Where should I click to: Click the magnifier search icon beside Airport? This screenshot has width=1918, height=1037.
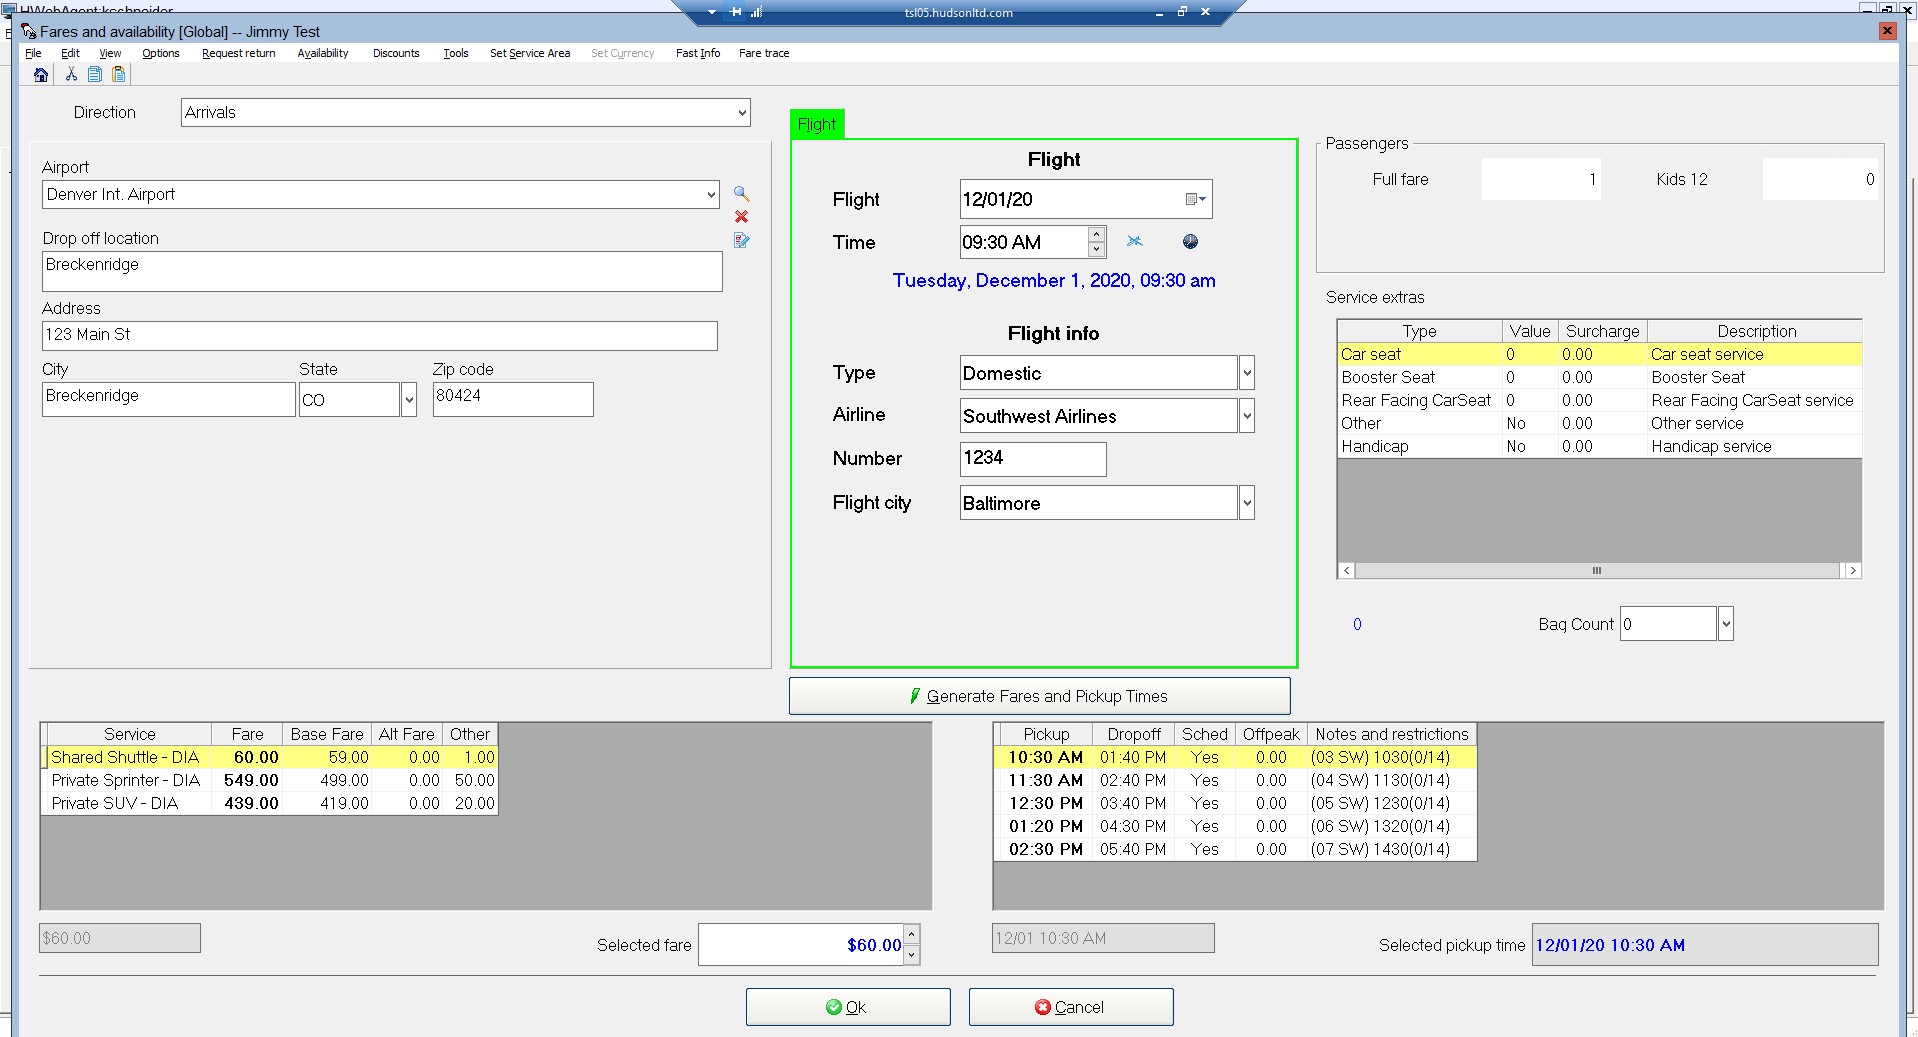741,194
